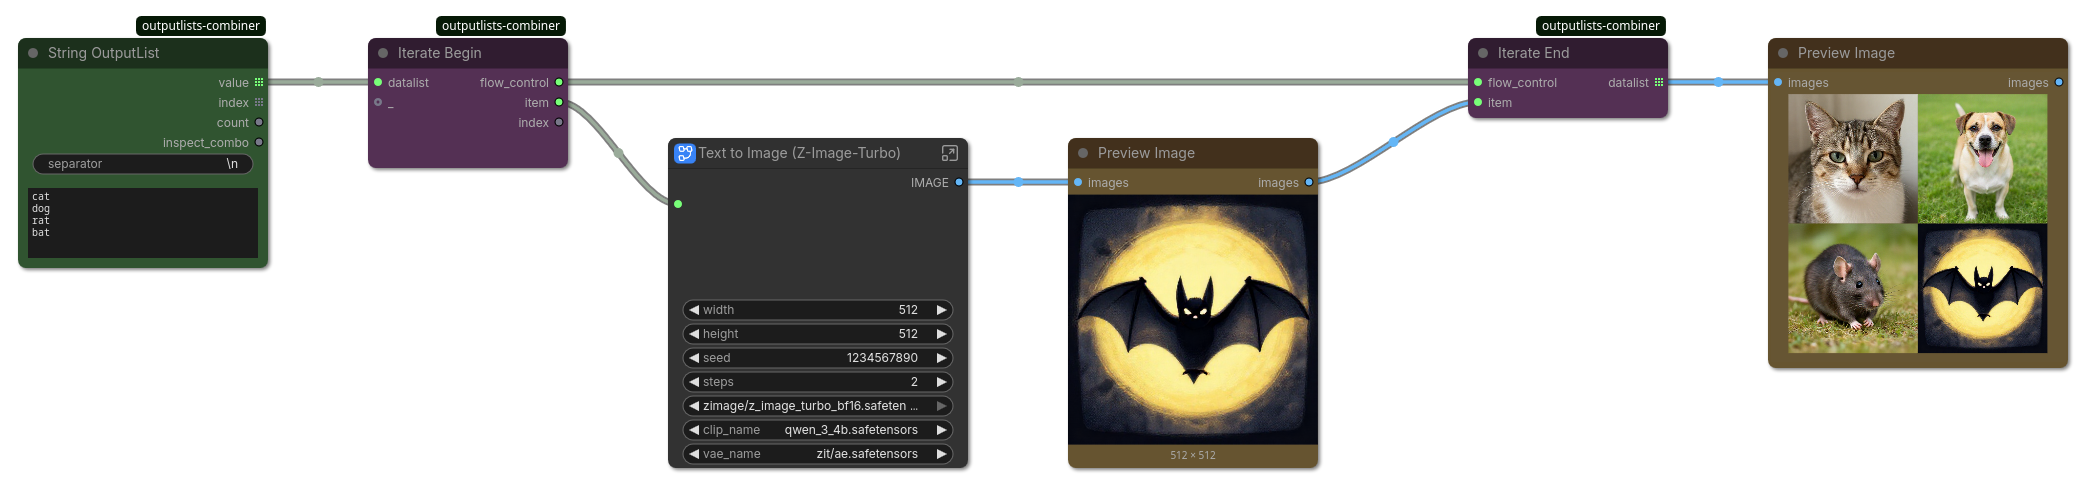2090x490 pixels.
Task: Click the datalist input socket on Iterate Begin
Action: [x=378, y=82]
